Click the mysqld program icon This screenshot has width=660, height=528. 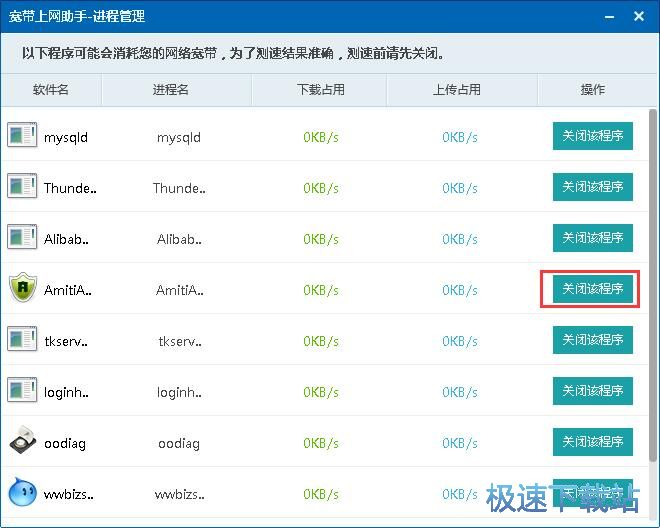(x=22, y=135)
